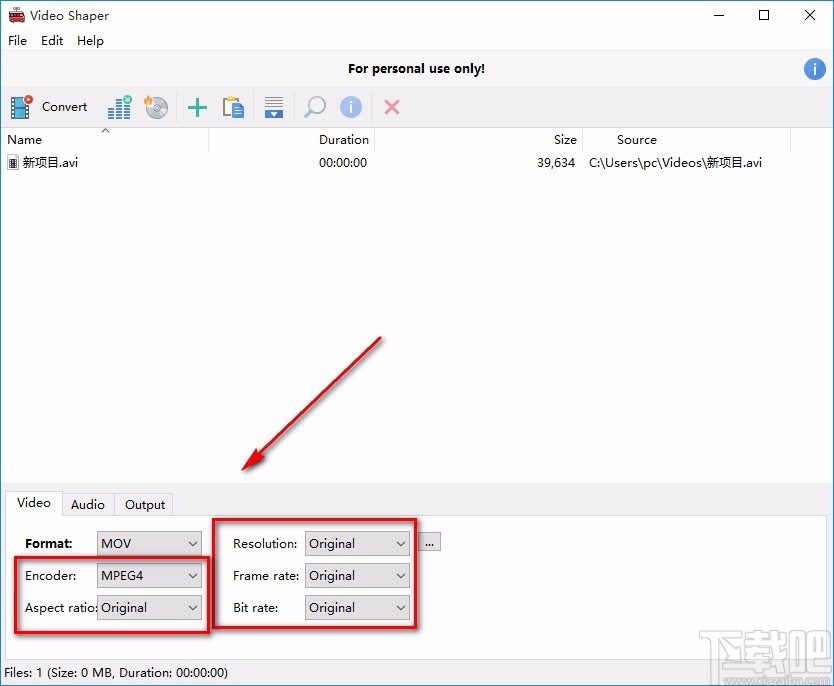834x686 pixels.
Task: Switch to the Audio tab
Action: click(x=88, y=505)
